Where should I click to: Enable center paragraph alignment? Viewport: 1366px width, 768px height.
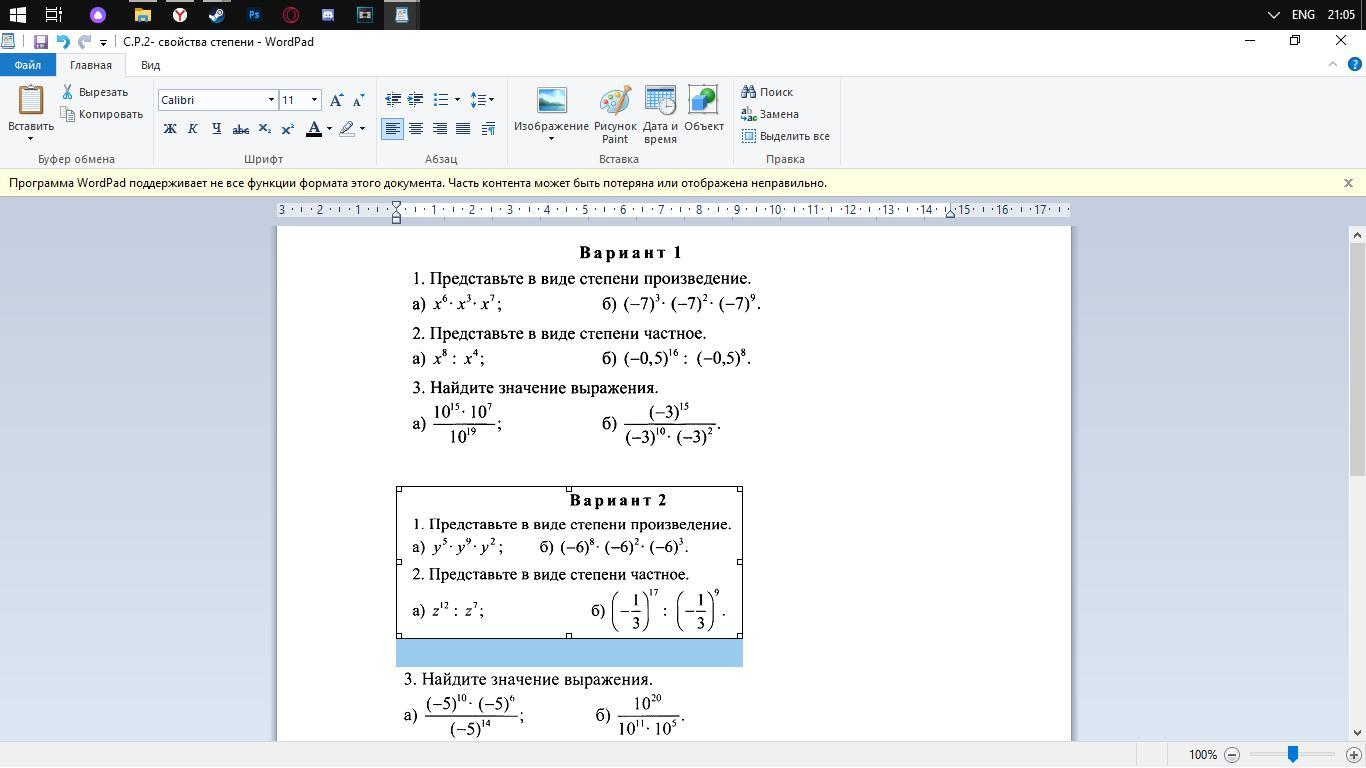(x=416, y=129)
